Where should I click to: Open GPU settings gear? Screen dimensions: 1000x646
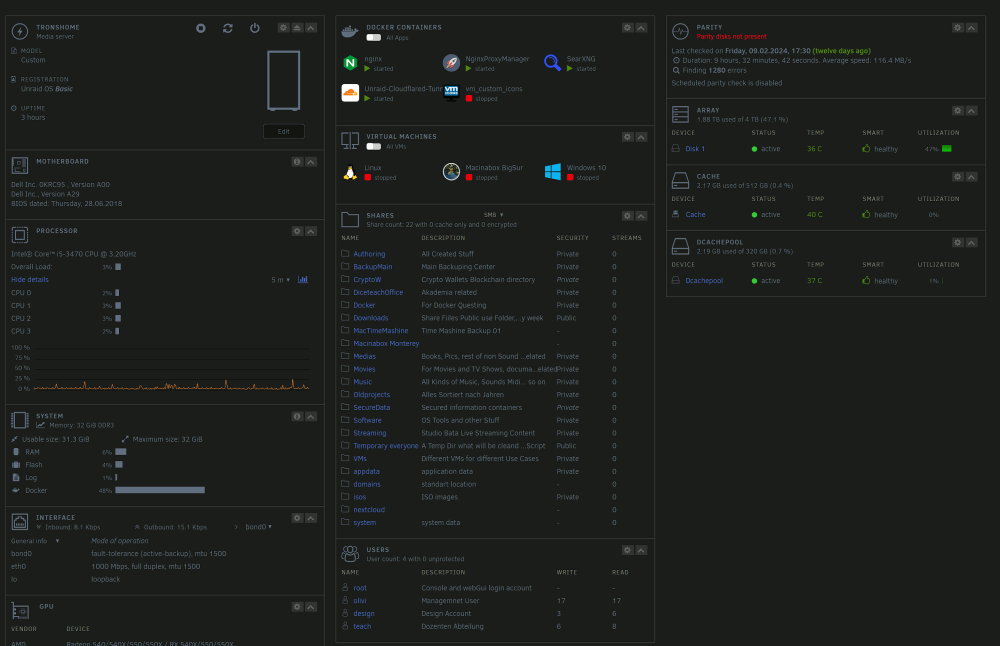pos(297,607)
